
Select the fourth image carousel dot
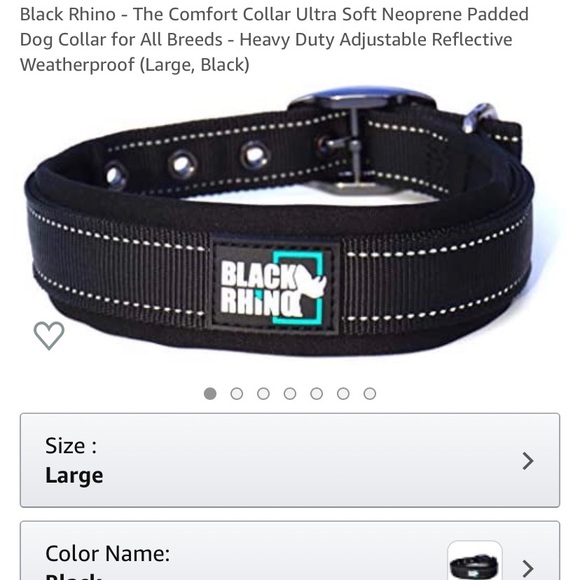[x=290, y=394]
